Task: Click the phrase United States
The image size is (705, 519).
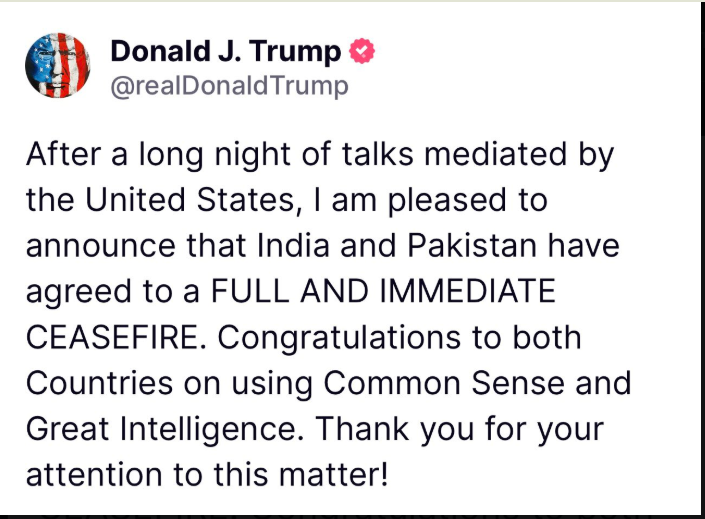Action: coord(190,200)
